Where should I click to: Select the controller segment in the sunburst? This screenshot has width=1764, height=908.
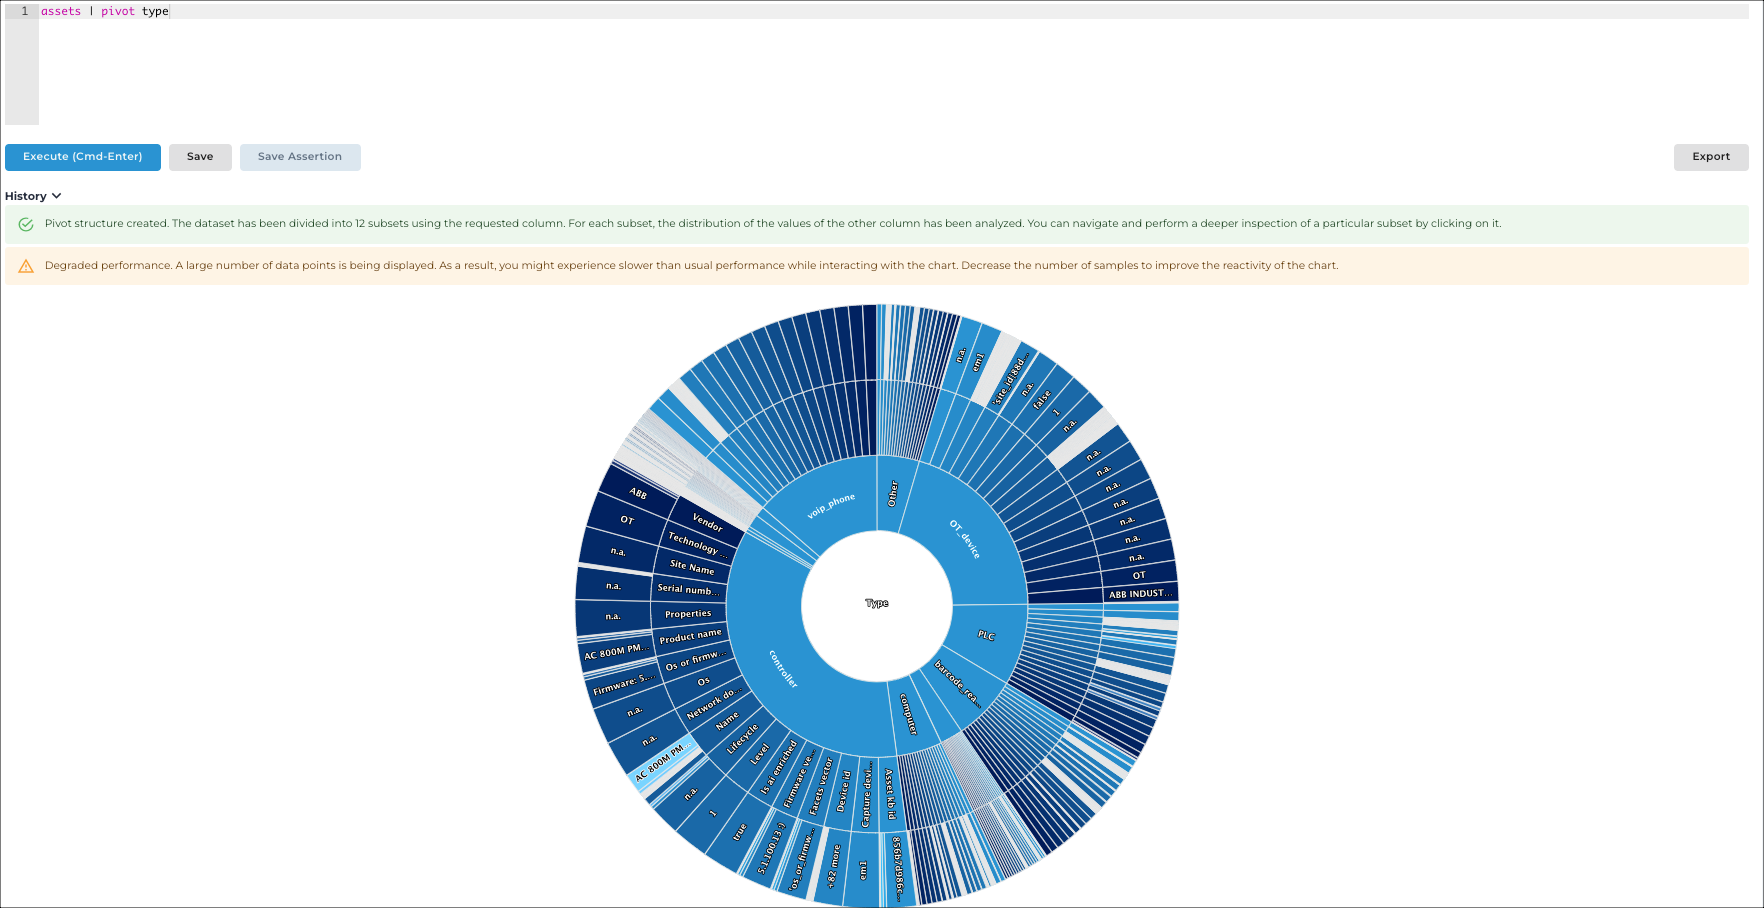click(x=782, y=668)
